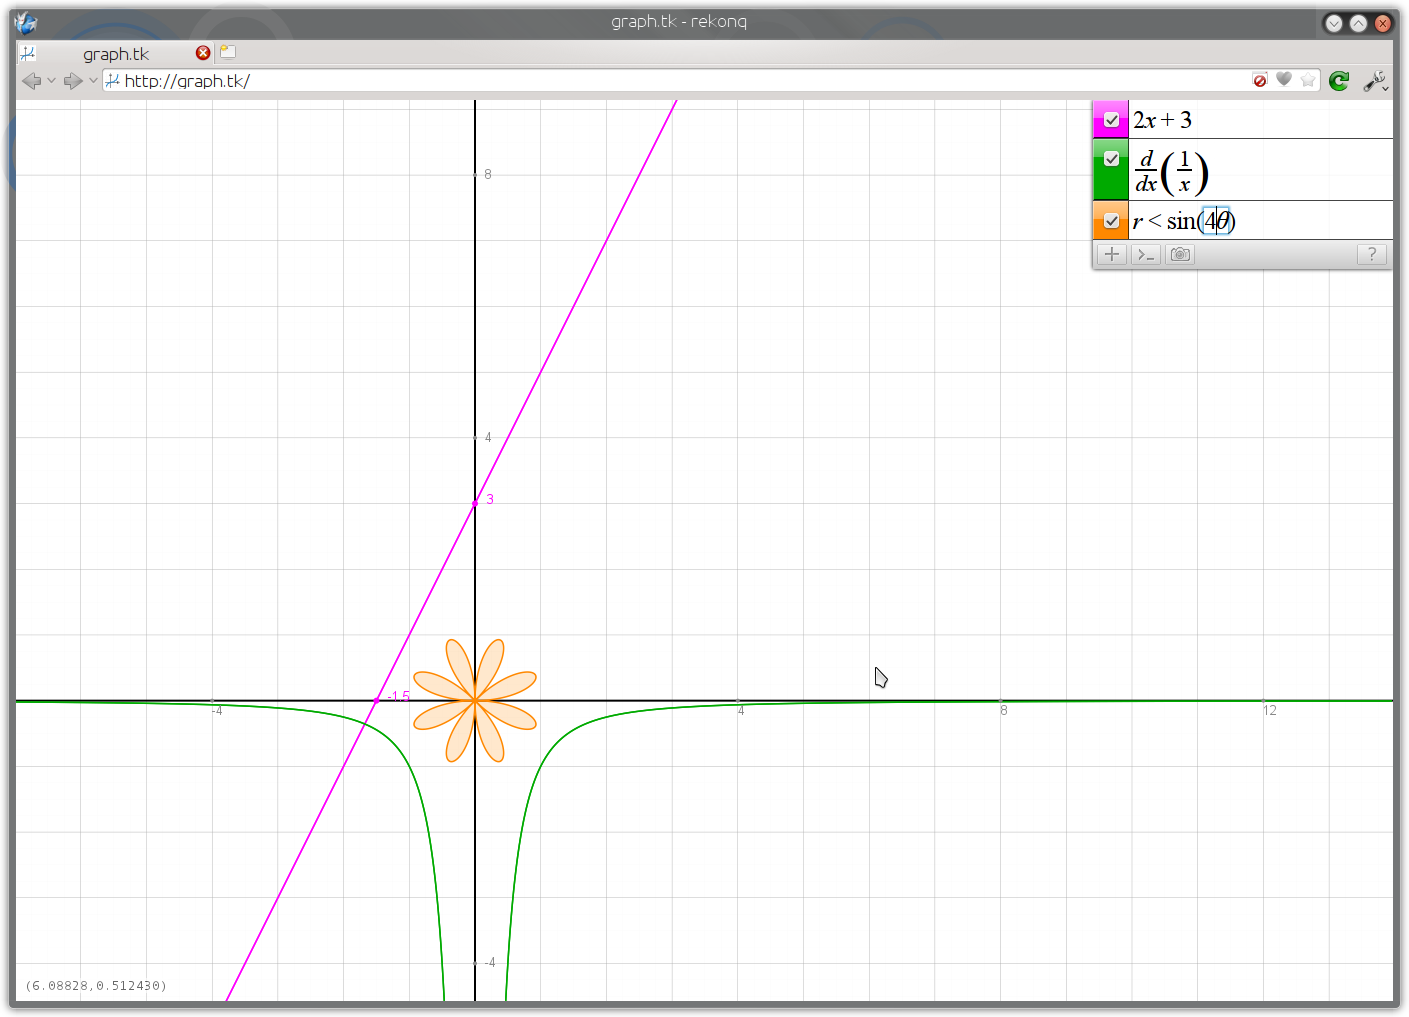Click inside the r < sin(4θ) equation
The height and width of the screenshot is (1017, 1409).
click(x=1261, y=221)
